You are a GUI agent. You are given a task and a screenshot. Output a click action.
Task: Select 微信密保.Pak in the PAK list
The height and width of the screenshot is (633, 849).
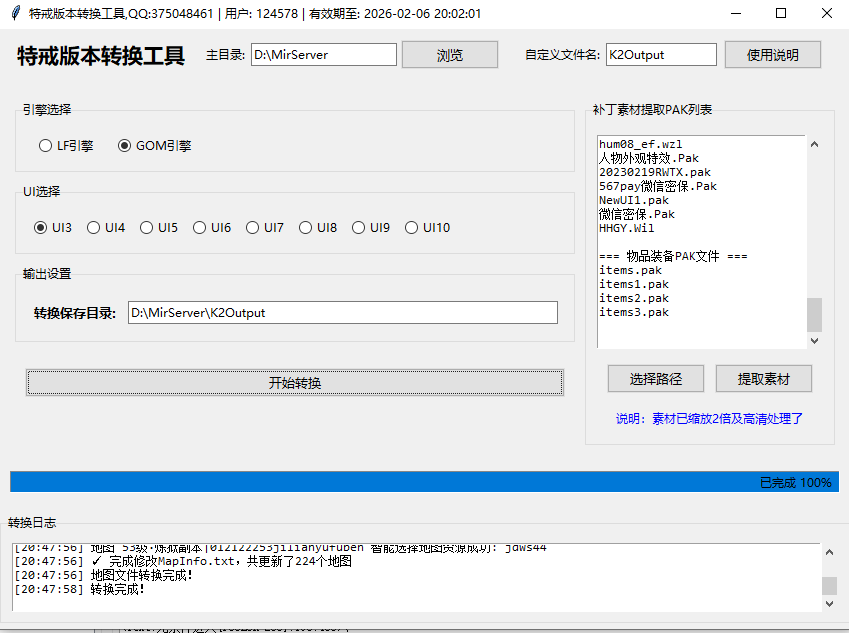pyautogui.click(x=628, y=214)
